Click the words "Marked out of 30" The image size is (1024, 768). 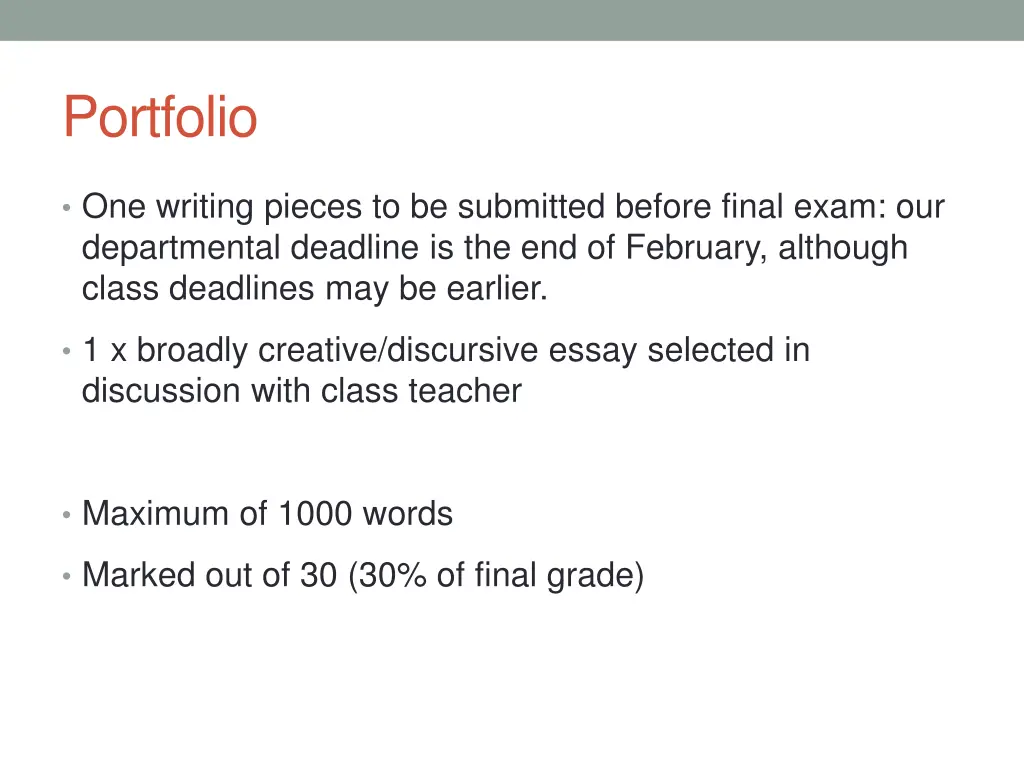coord(209,575)
